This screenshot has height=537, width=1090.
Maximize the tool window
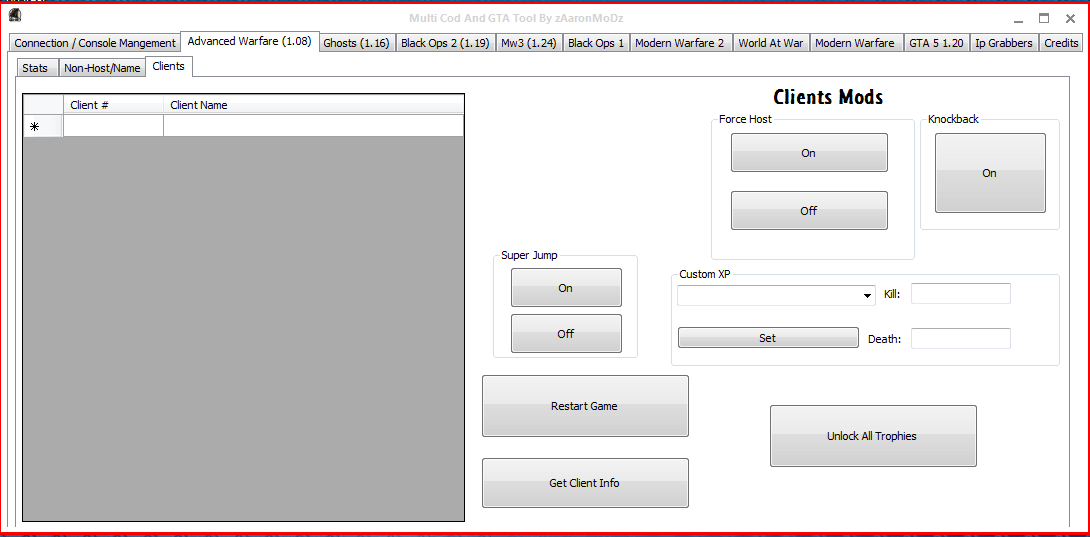coord(1044,19)
